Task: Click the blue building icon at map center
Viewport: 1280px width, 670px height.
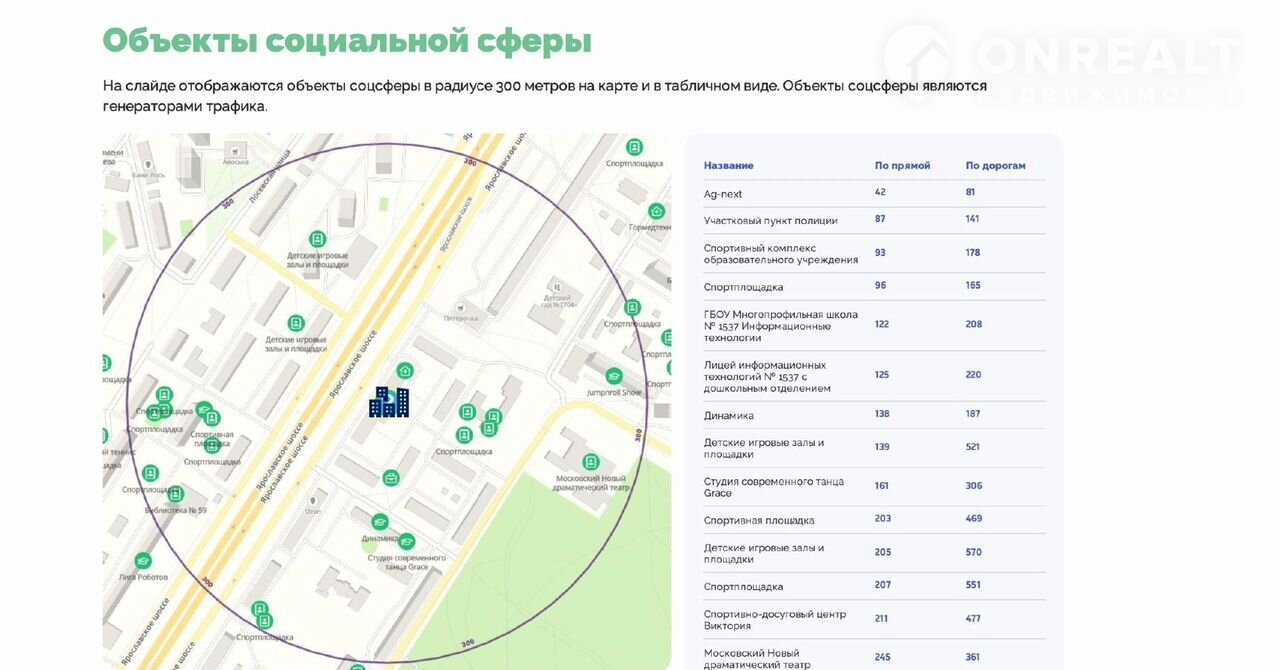Action: click(389, 402)
